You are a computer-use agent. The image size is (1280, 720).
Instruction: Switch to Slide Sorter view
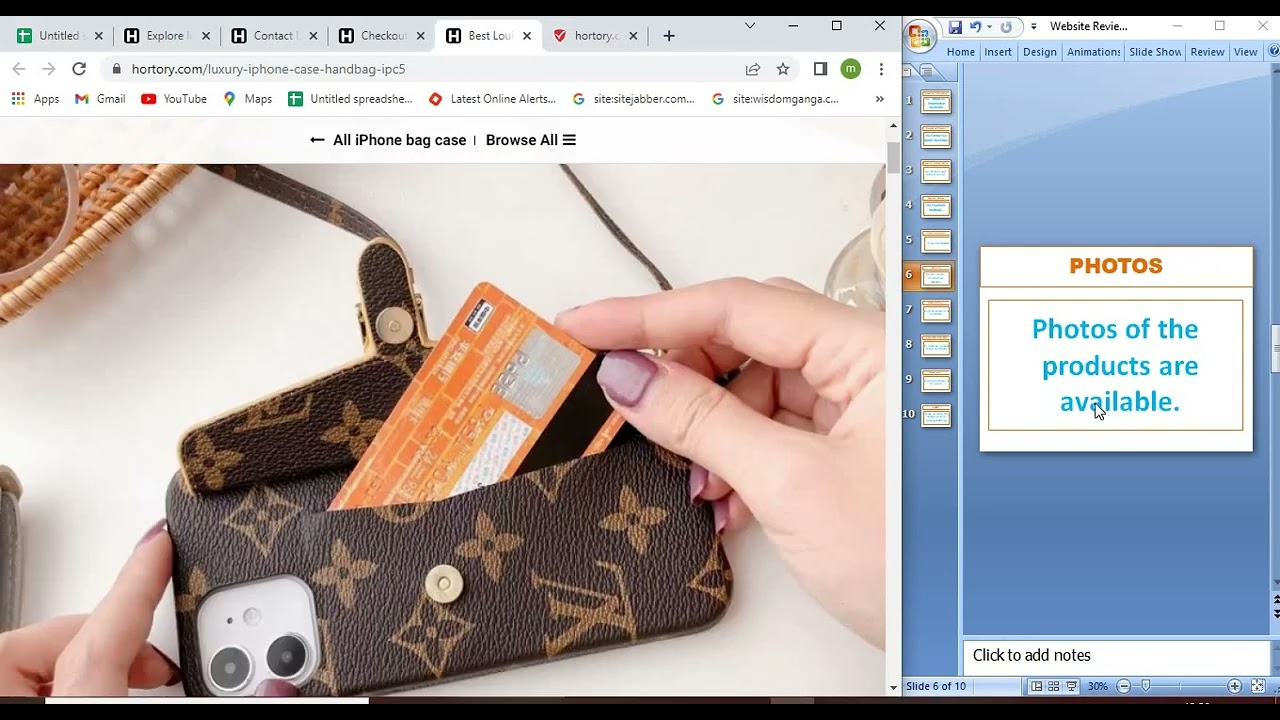[x=1054, y=686]
